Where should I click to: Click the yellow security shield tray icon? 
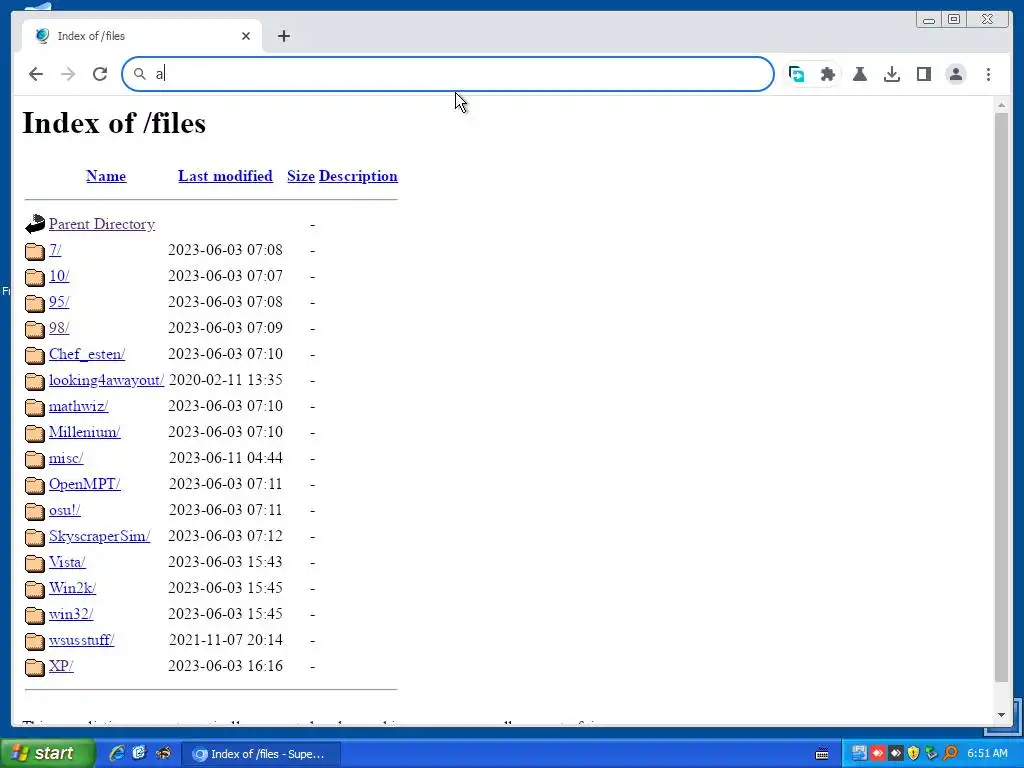pyautogui.click(x=914, y=754)
